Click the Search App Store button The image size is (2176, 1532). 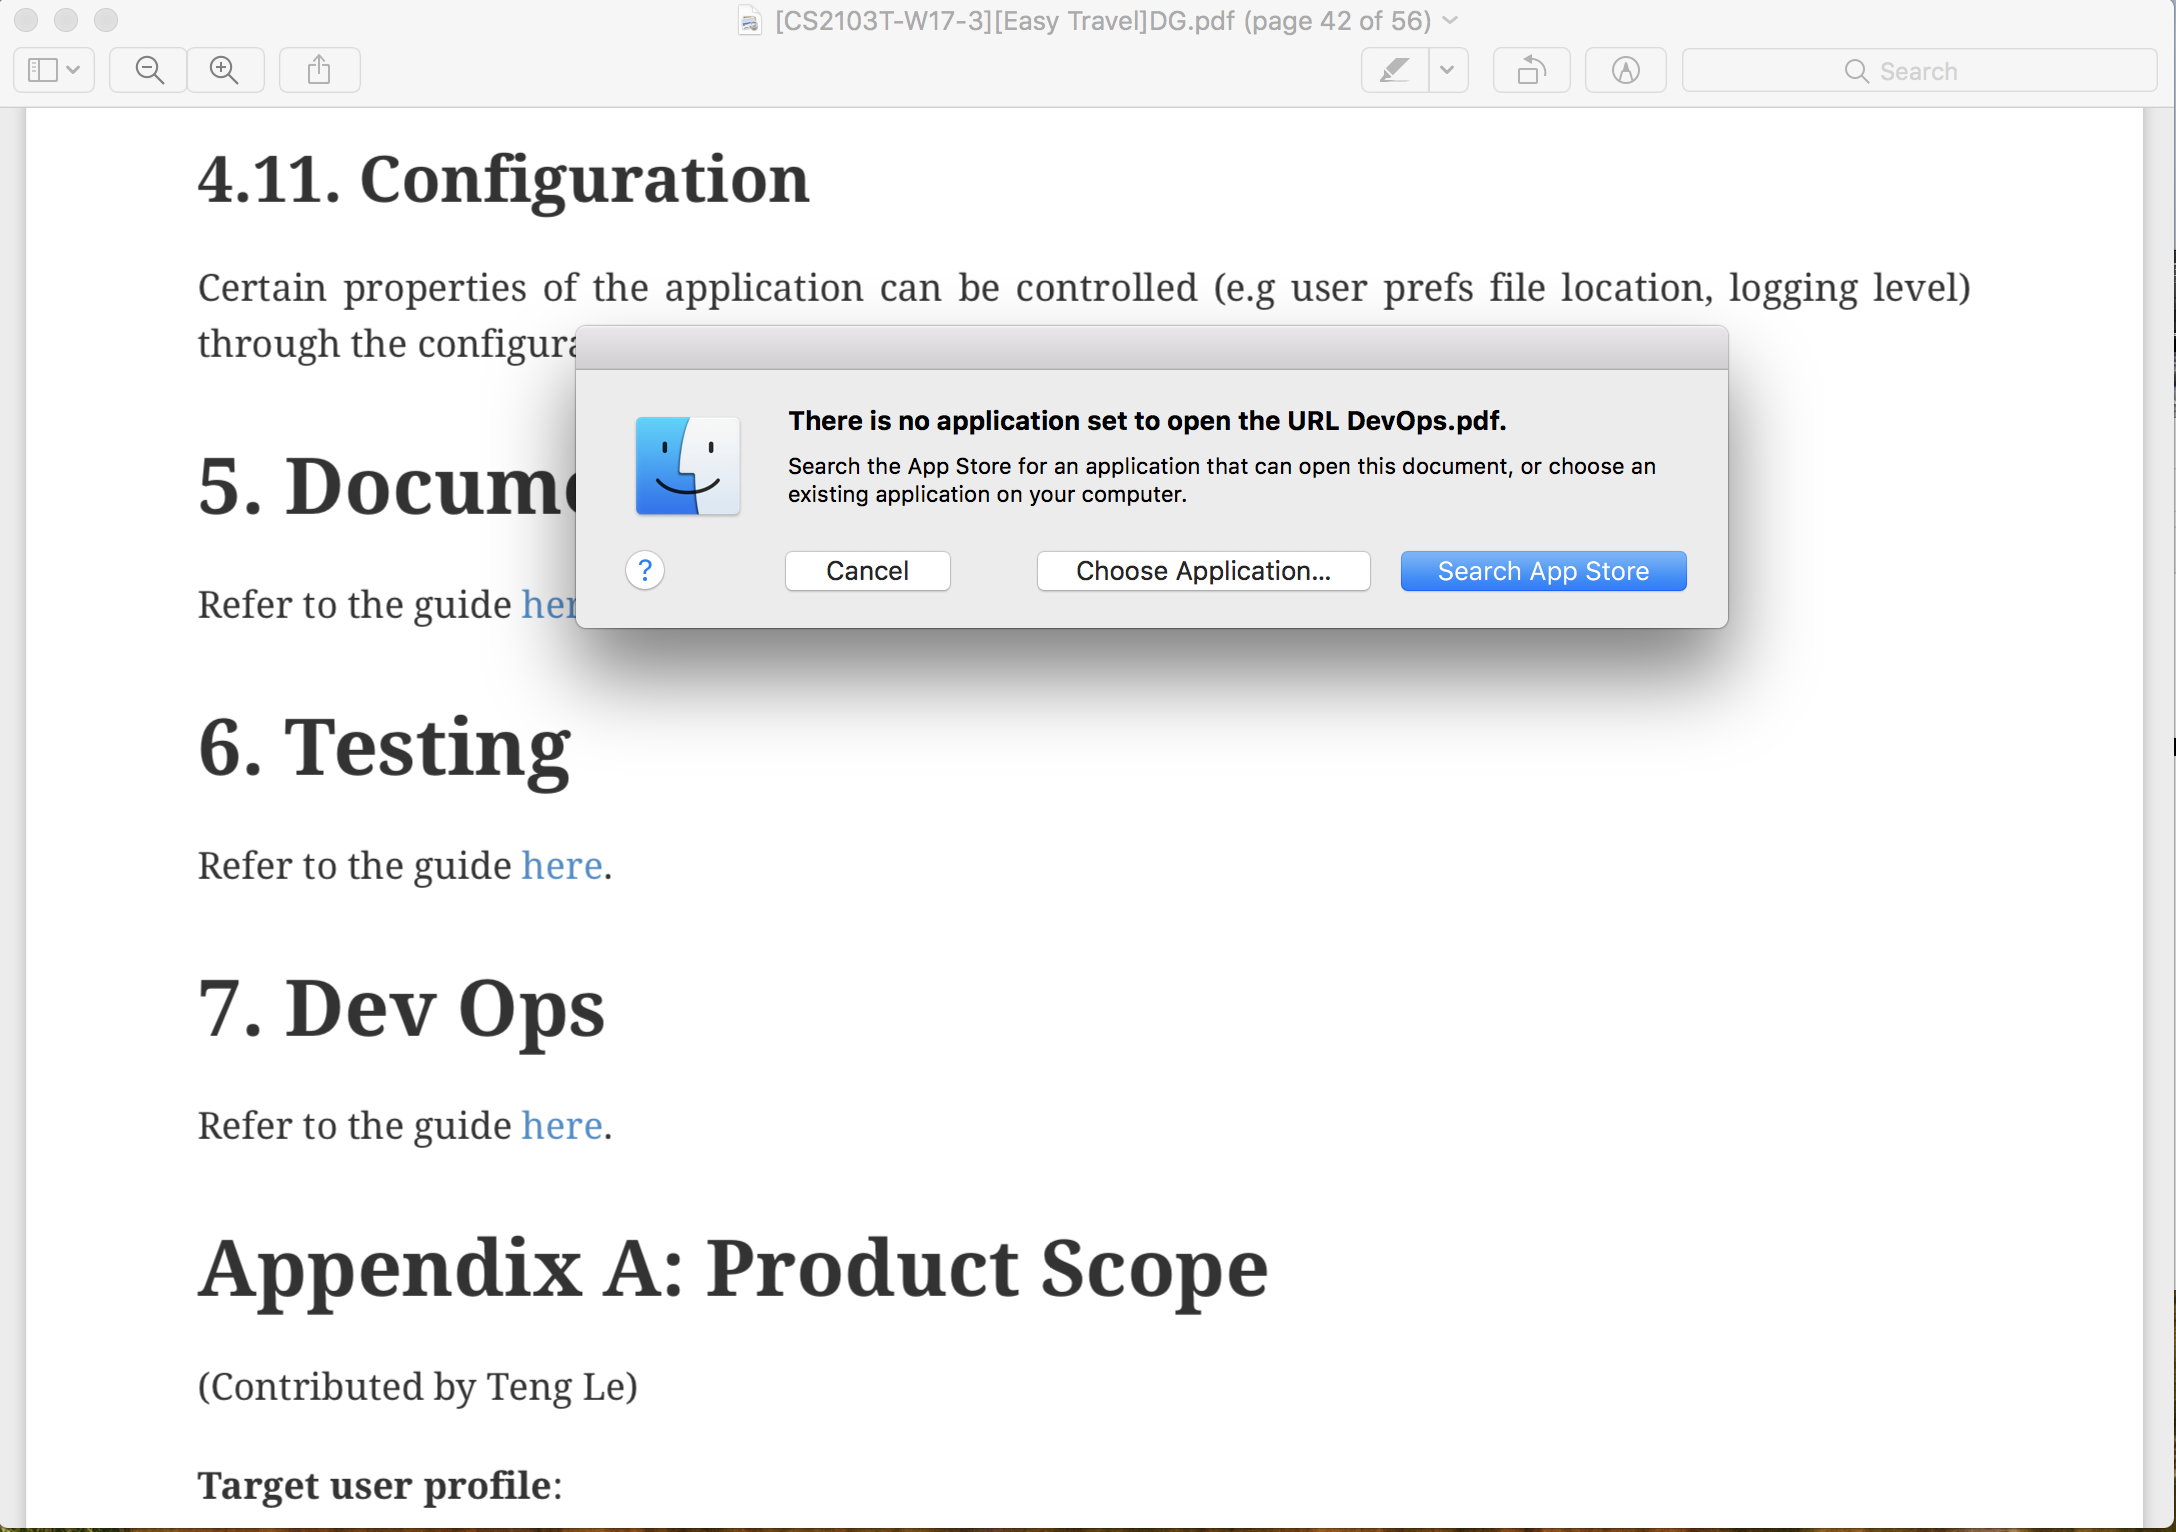coord(1543,571)
